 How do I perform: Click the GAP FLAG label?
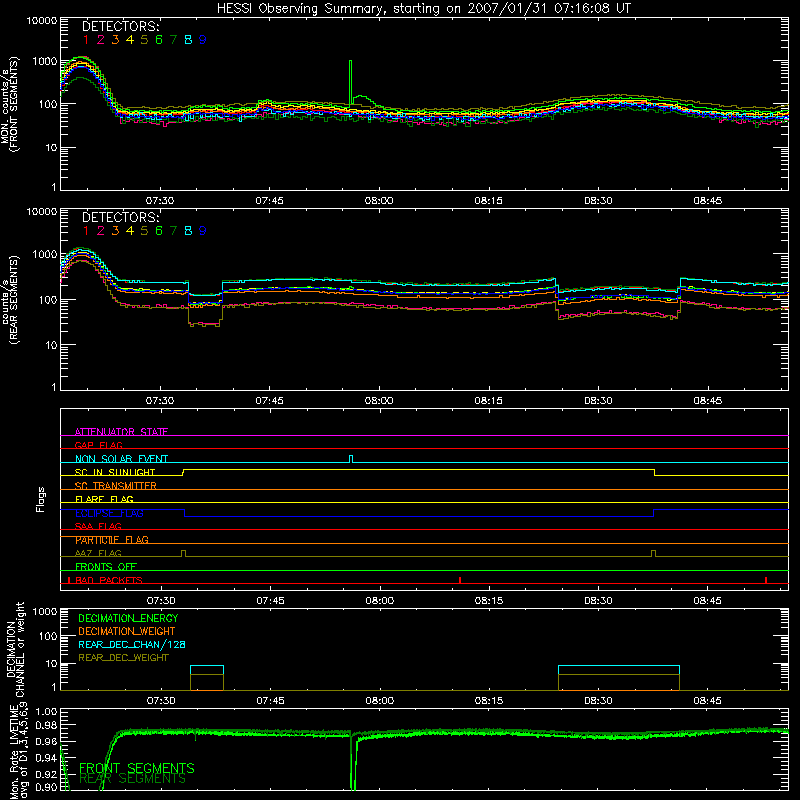[98, 445]
